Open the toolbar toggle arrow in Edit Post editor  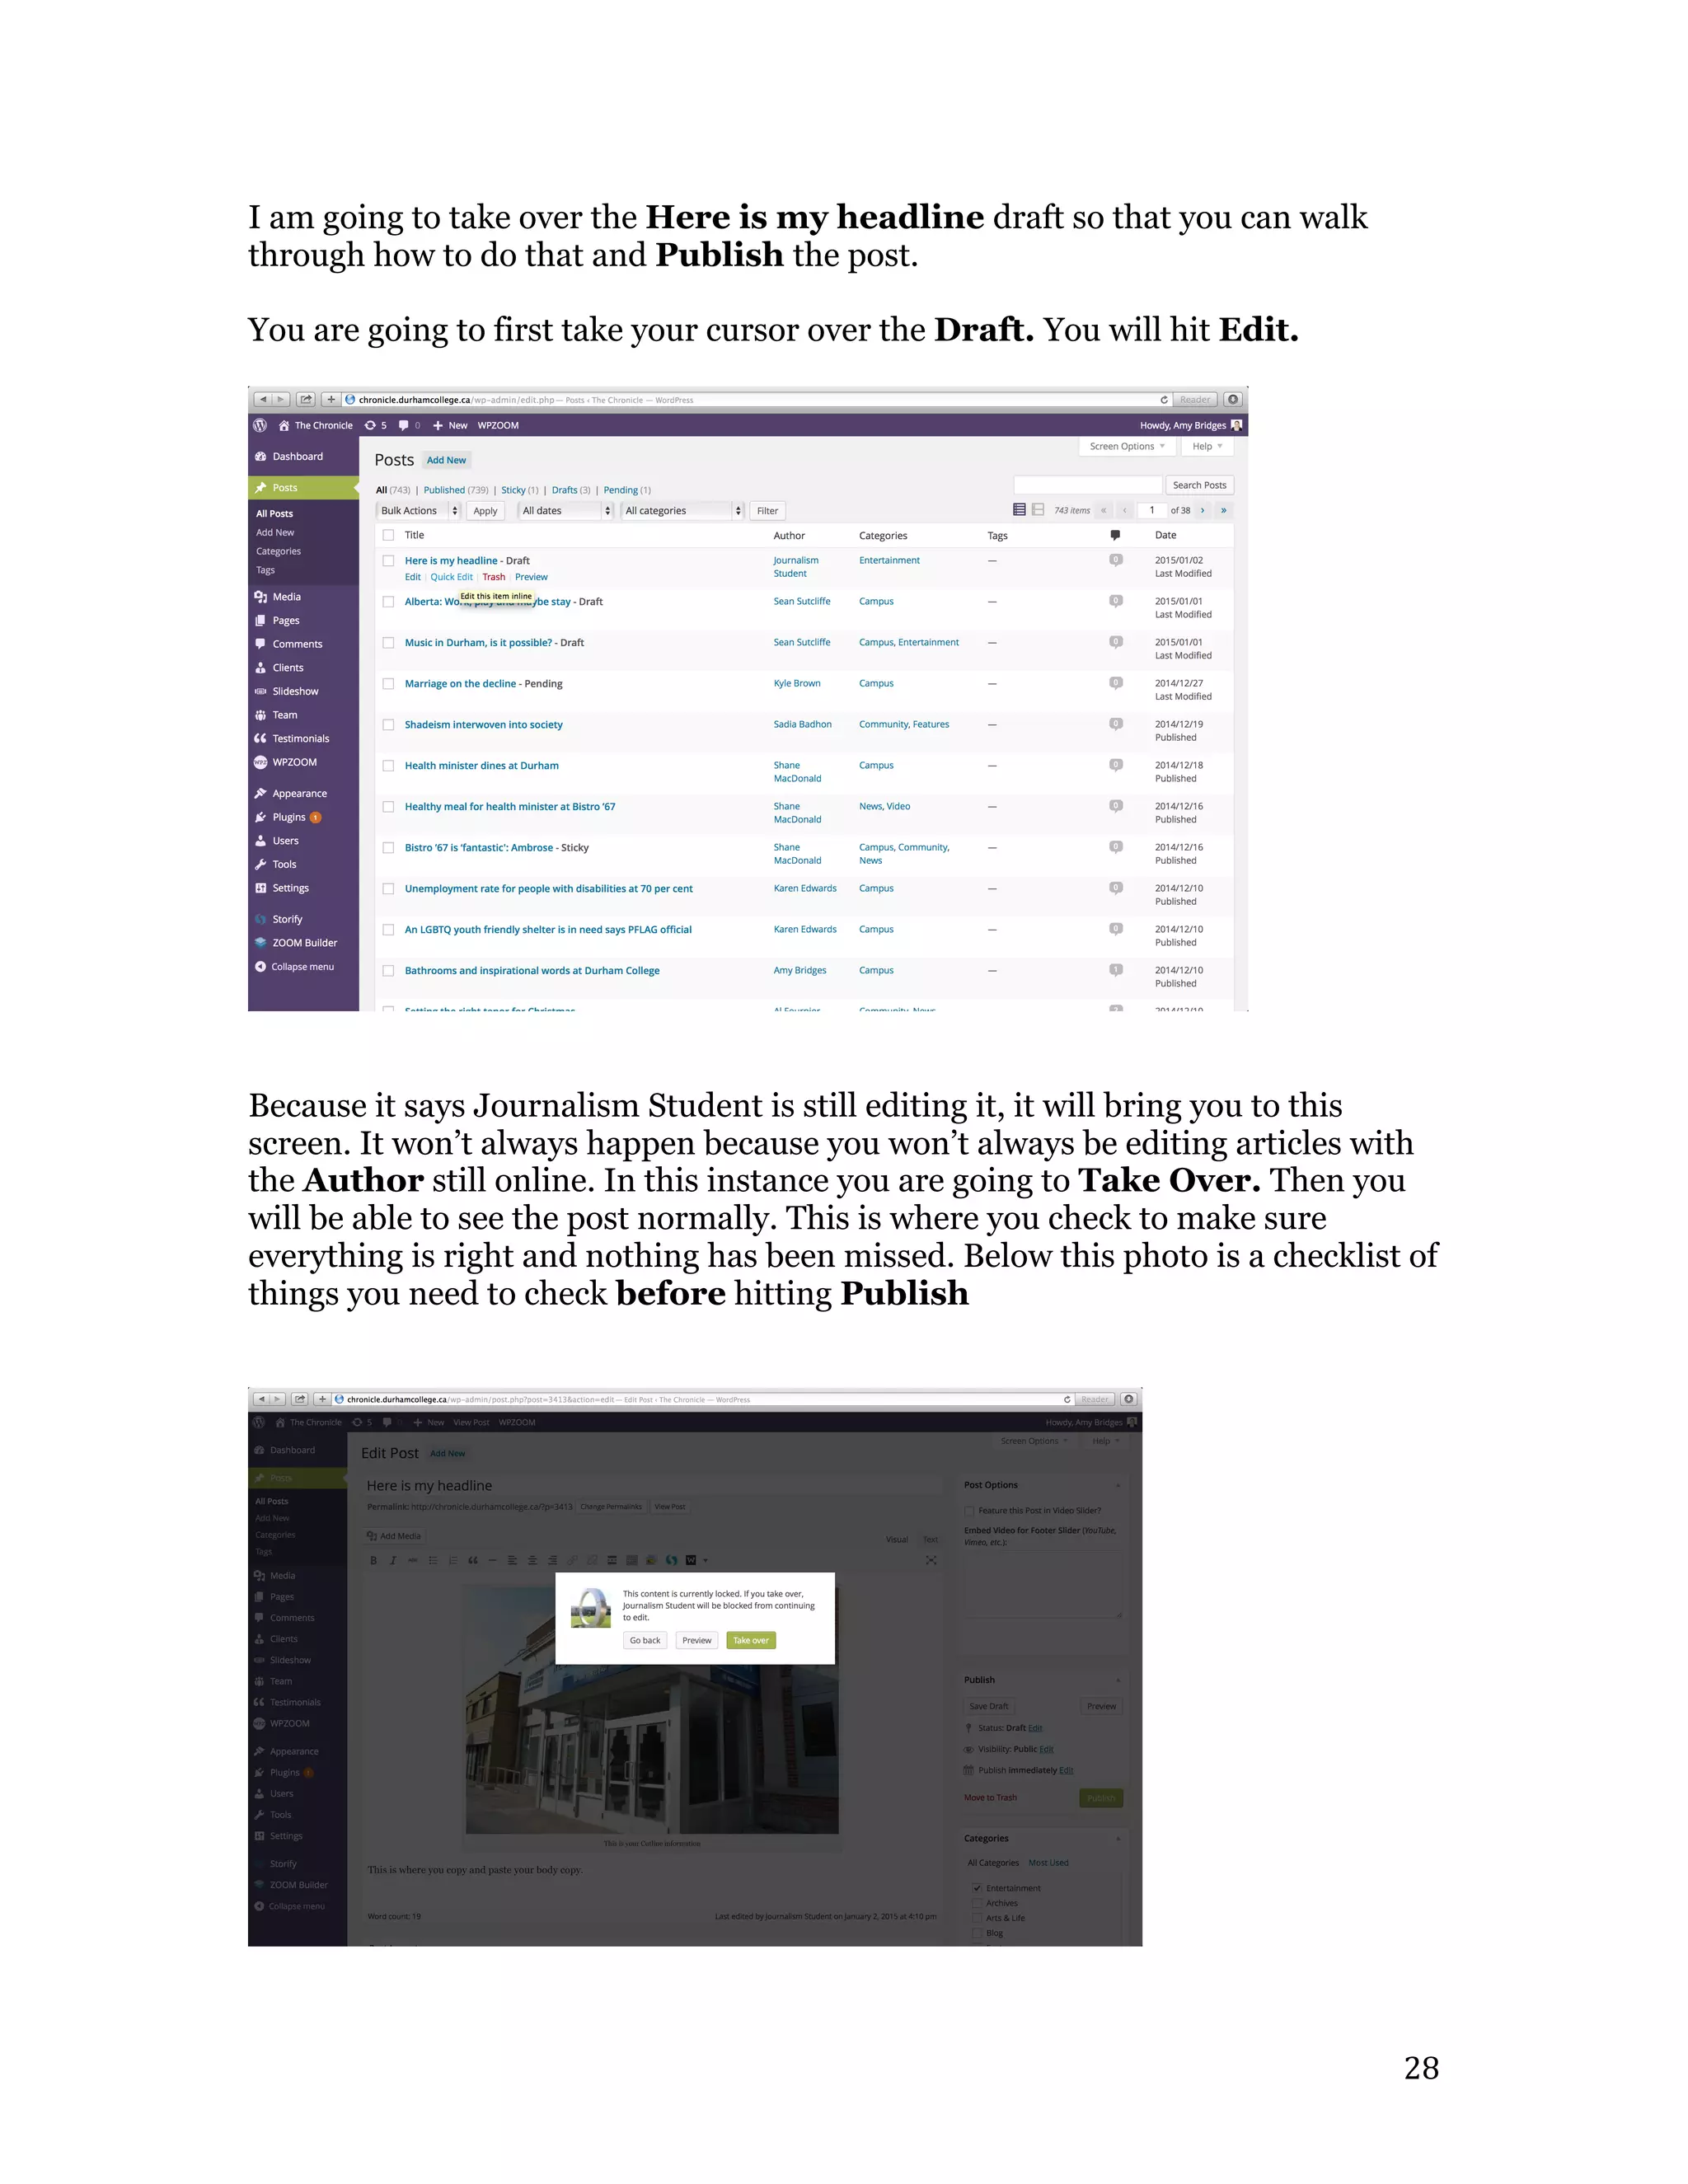(706, 1560)
